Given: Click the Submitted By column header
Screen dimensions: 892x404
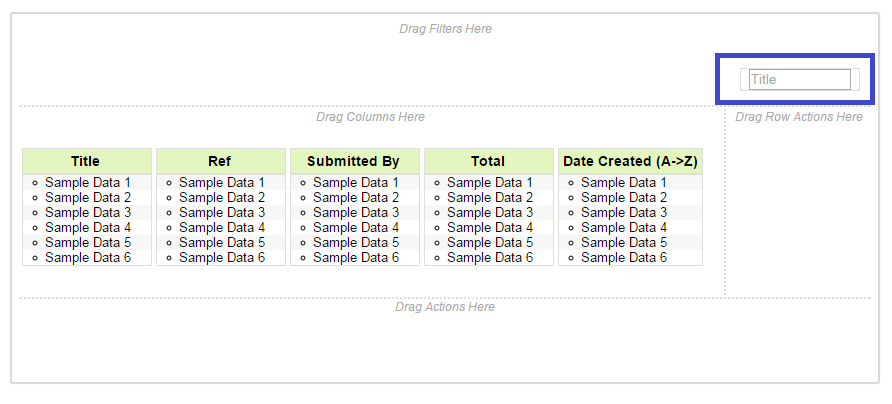Looking at the screenshot, I should [353, 161].
